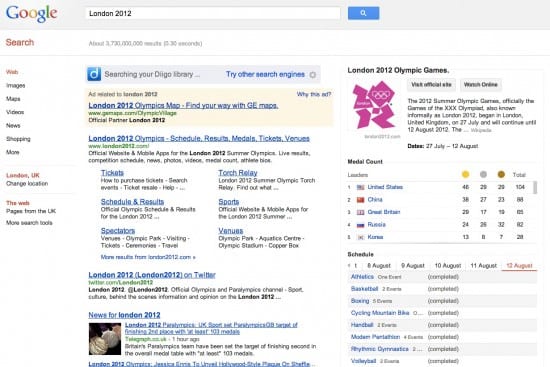Open Boxing in the schedule
Screen dimensions: 550x367
(360, 301)
